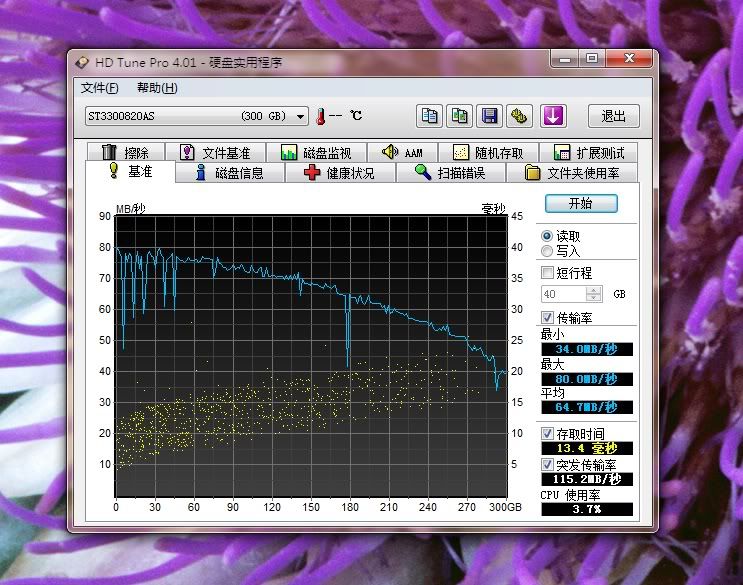743x585 pixels.
Task: Click the 开始 start button
Action: [x=580, y=203]
